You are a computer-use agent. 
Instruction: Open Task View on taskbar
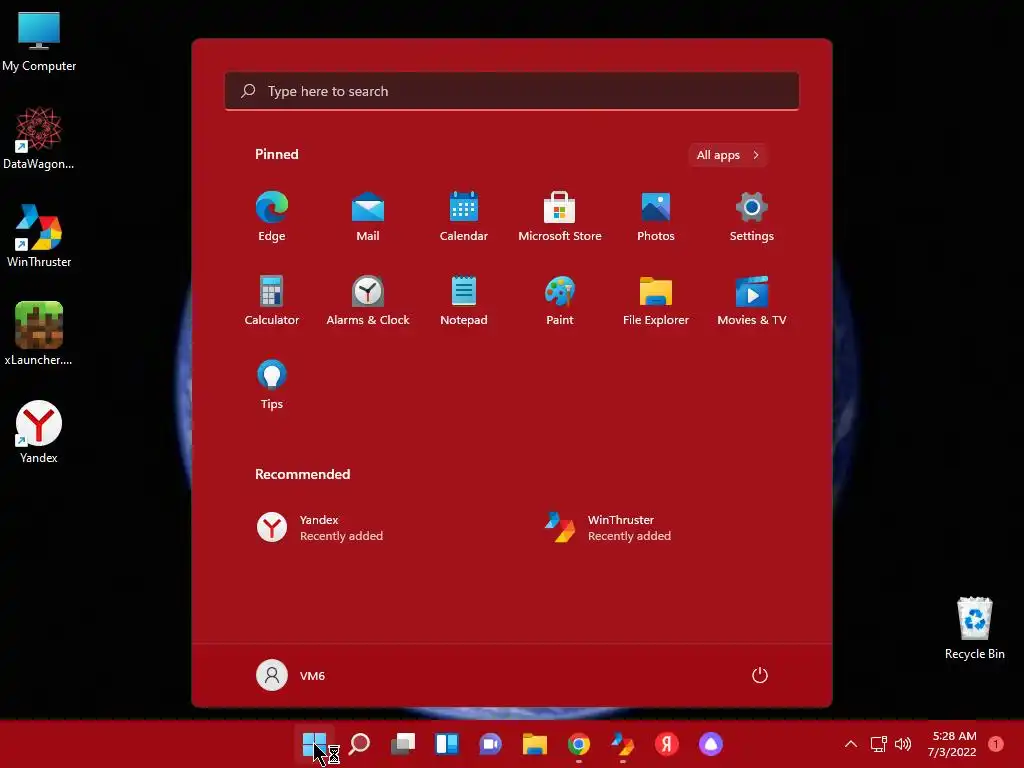[403, 744]
